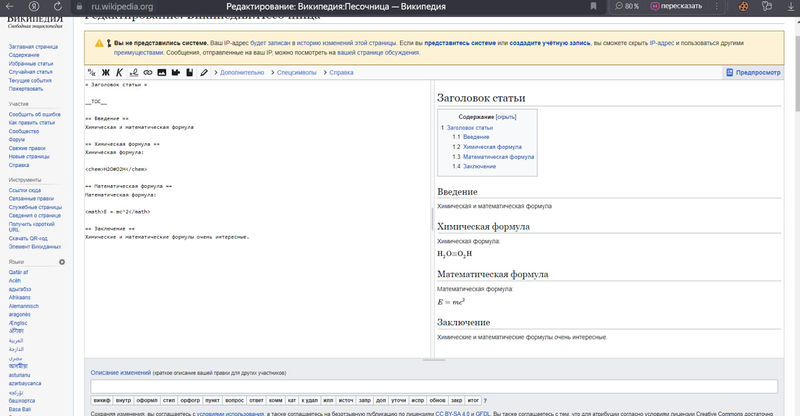Open extensions icon next to cookie
Screen dimensions: 800x416
click(x=766, y=7)
